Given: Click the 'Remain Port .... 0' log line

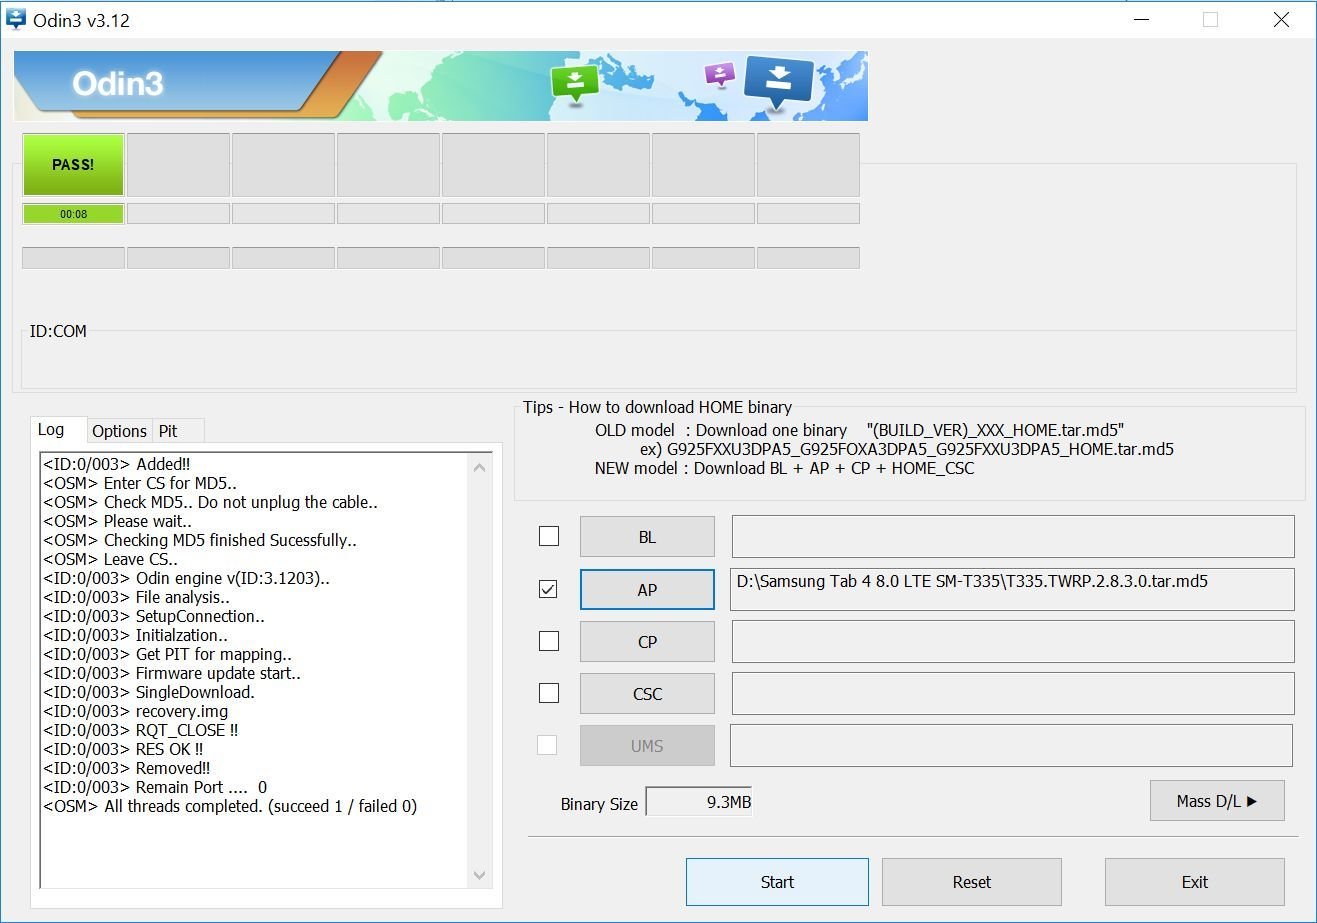Looking at the screenshot, I should pos(155,787).
